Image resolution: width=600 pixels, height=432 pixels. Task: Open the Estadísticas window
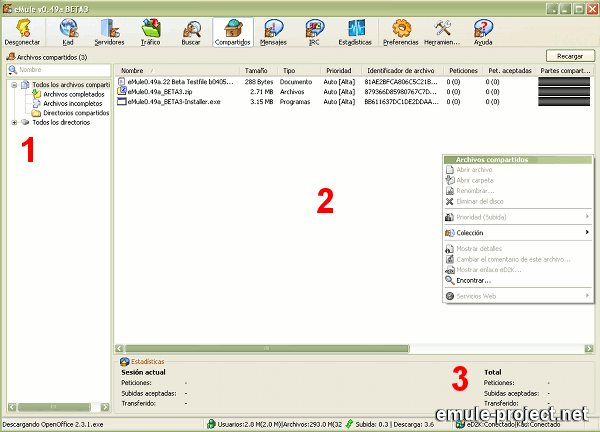coord(355,32)
